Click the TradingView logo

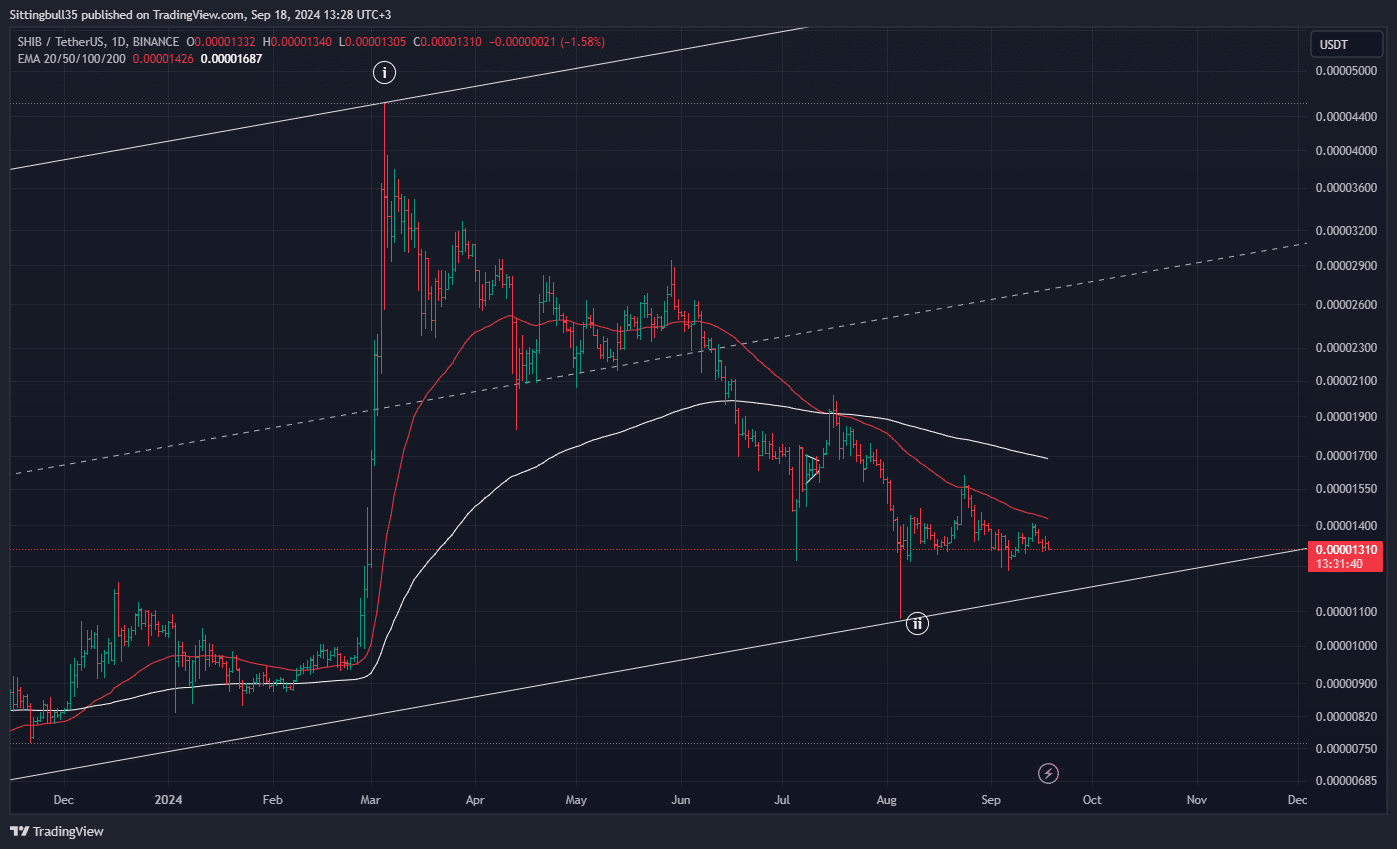57,831
